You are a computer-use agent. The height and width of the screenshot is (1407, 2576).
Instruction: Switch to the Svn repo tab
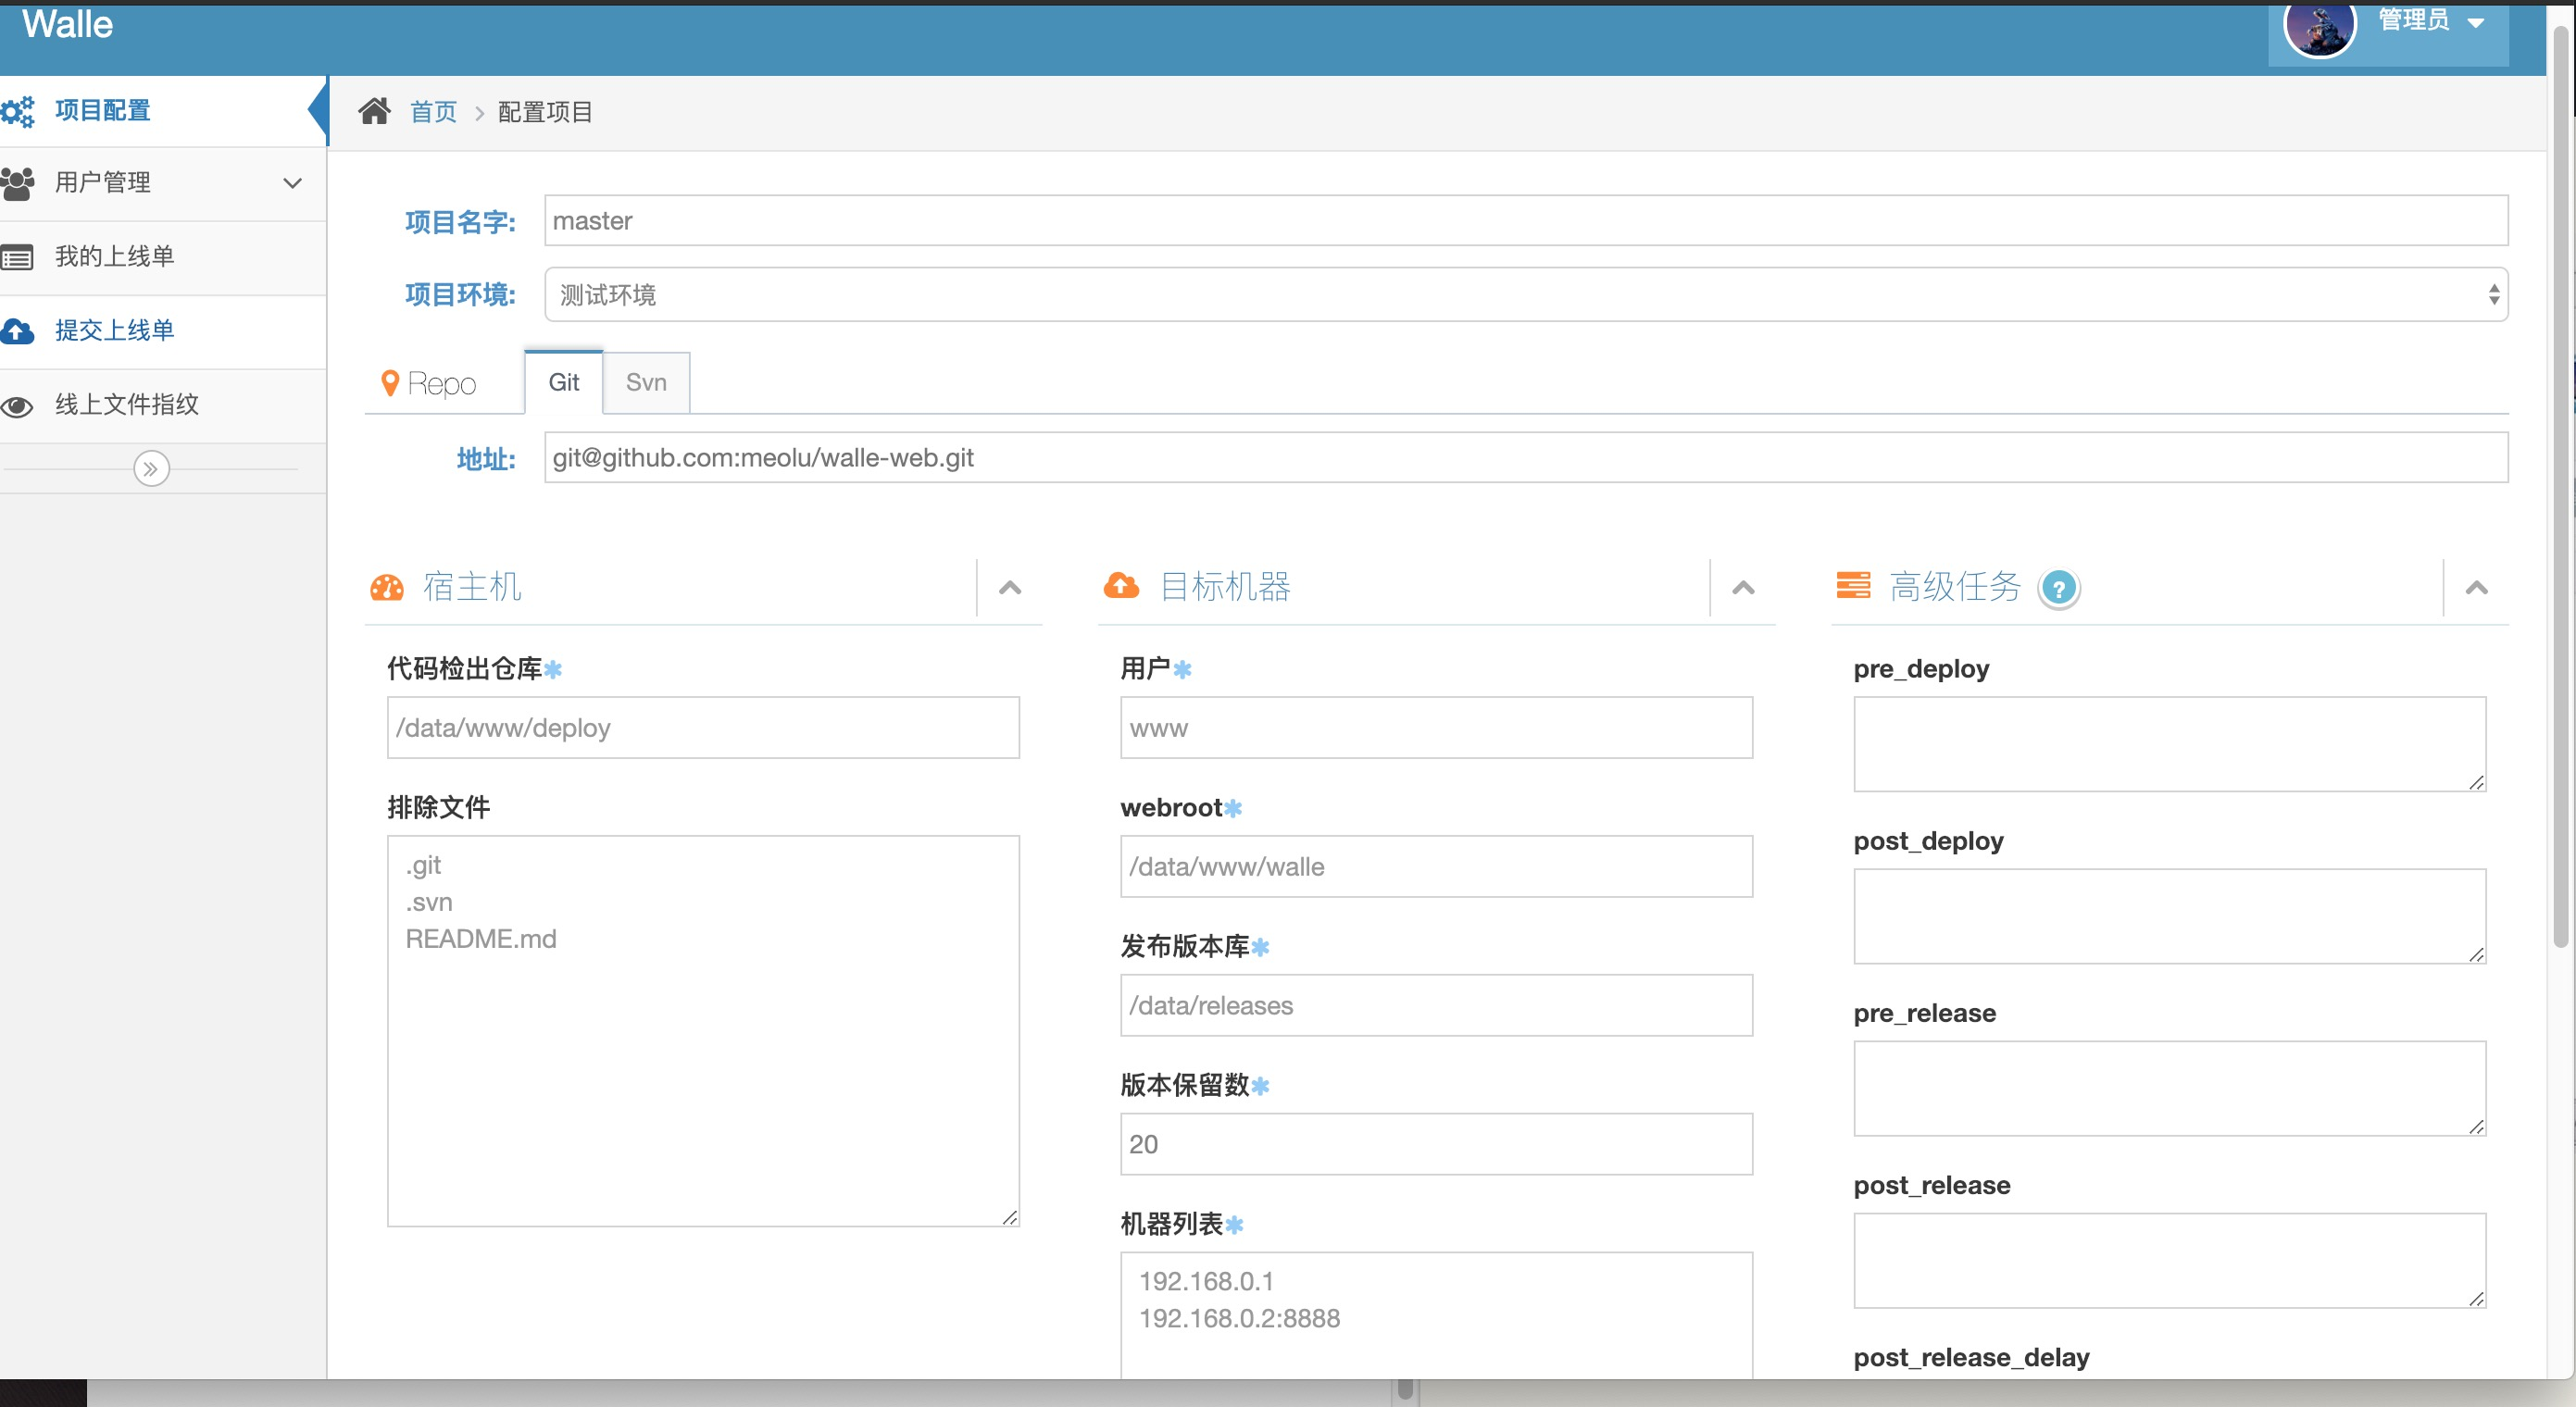(x=646, y=383)
